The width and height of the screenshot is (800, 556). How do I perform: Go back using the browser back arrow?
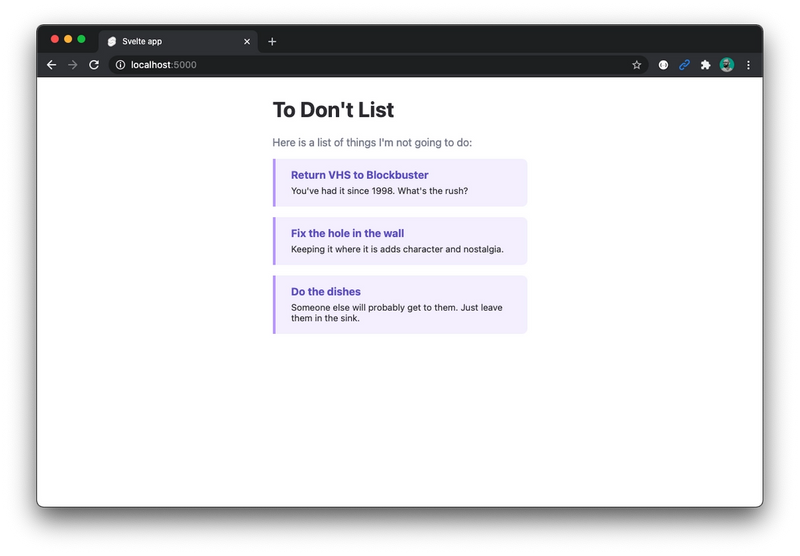tap(52, 65)
